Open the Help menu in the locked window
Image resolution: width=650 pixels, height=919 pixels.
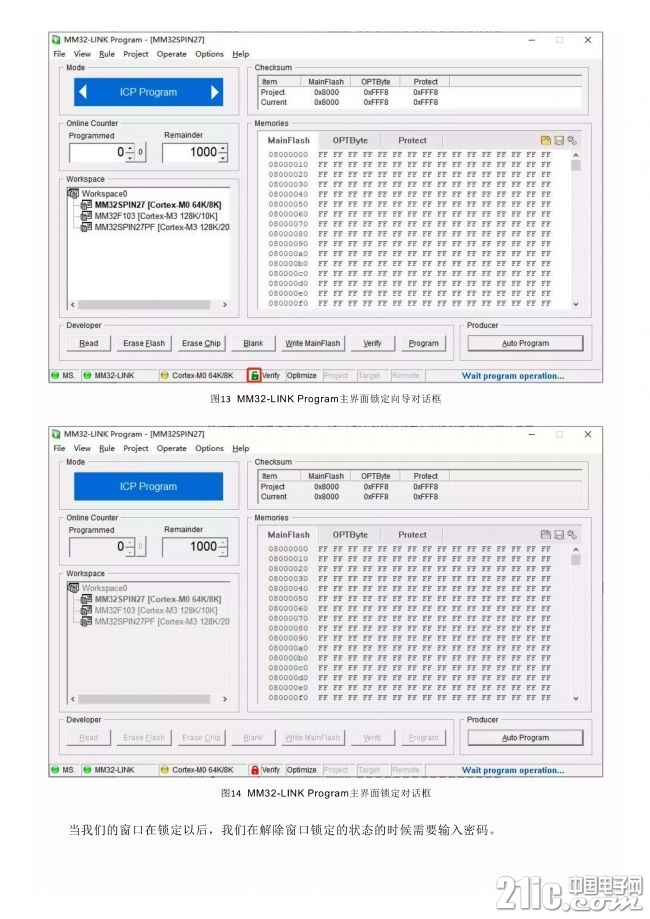[240, 448]
